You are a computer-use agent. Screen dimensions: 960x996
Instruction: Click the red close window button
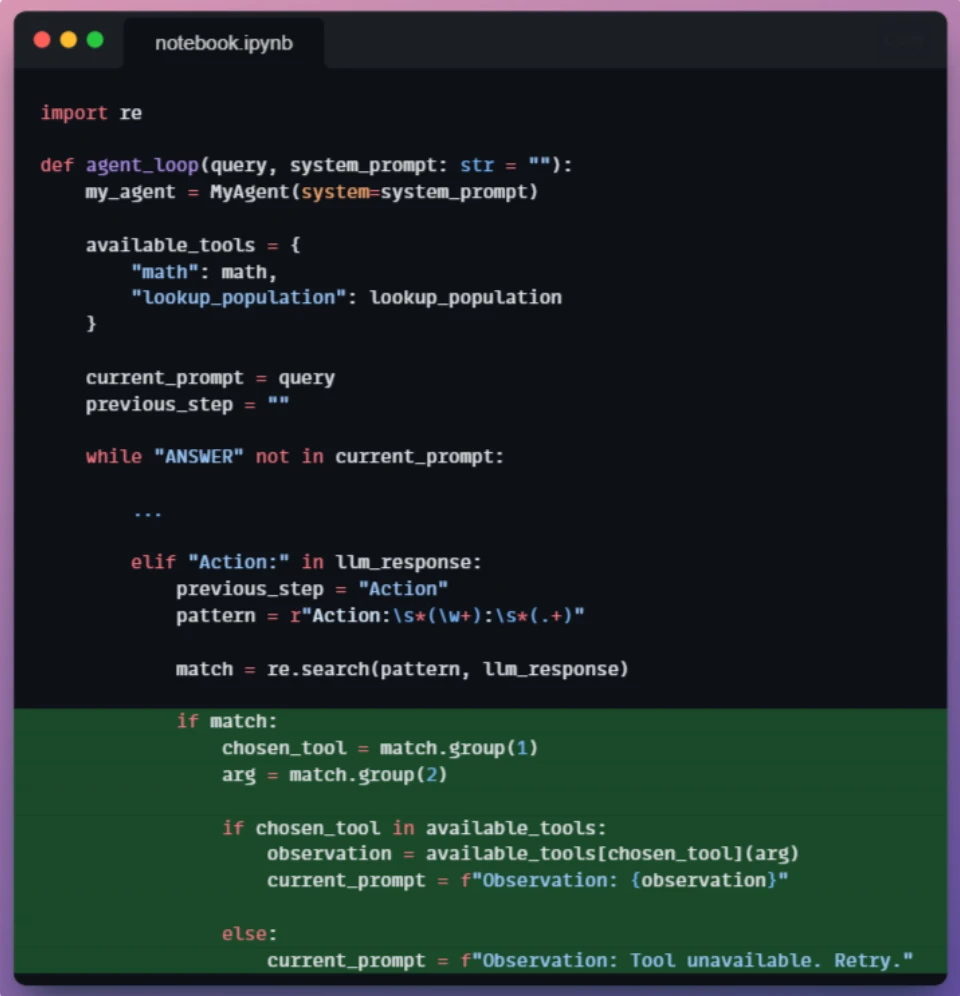pyautogui.click(x=42, y=40)
